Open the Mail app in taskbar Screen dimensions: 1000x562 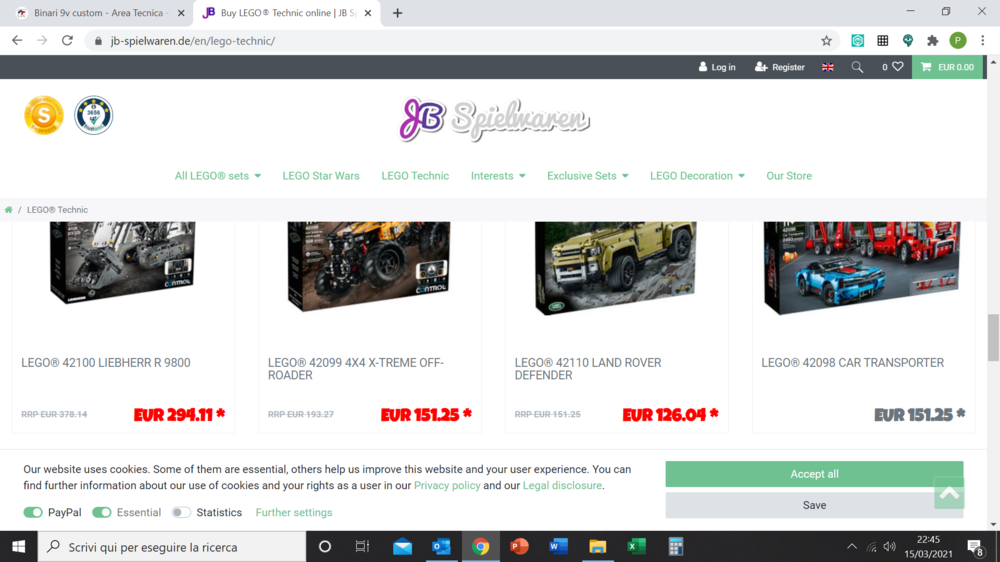[x=402, y=547]
